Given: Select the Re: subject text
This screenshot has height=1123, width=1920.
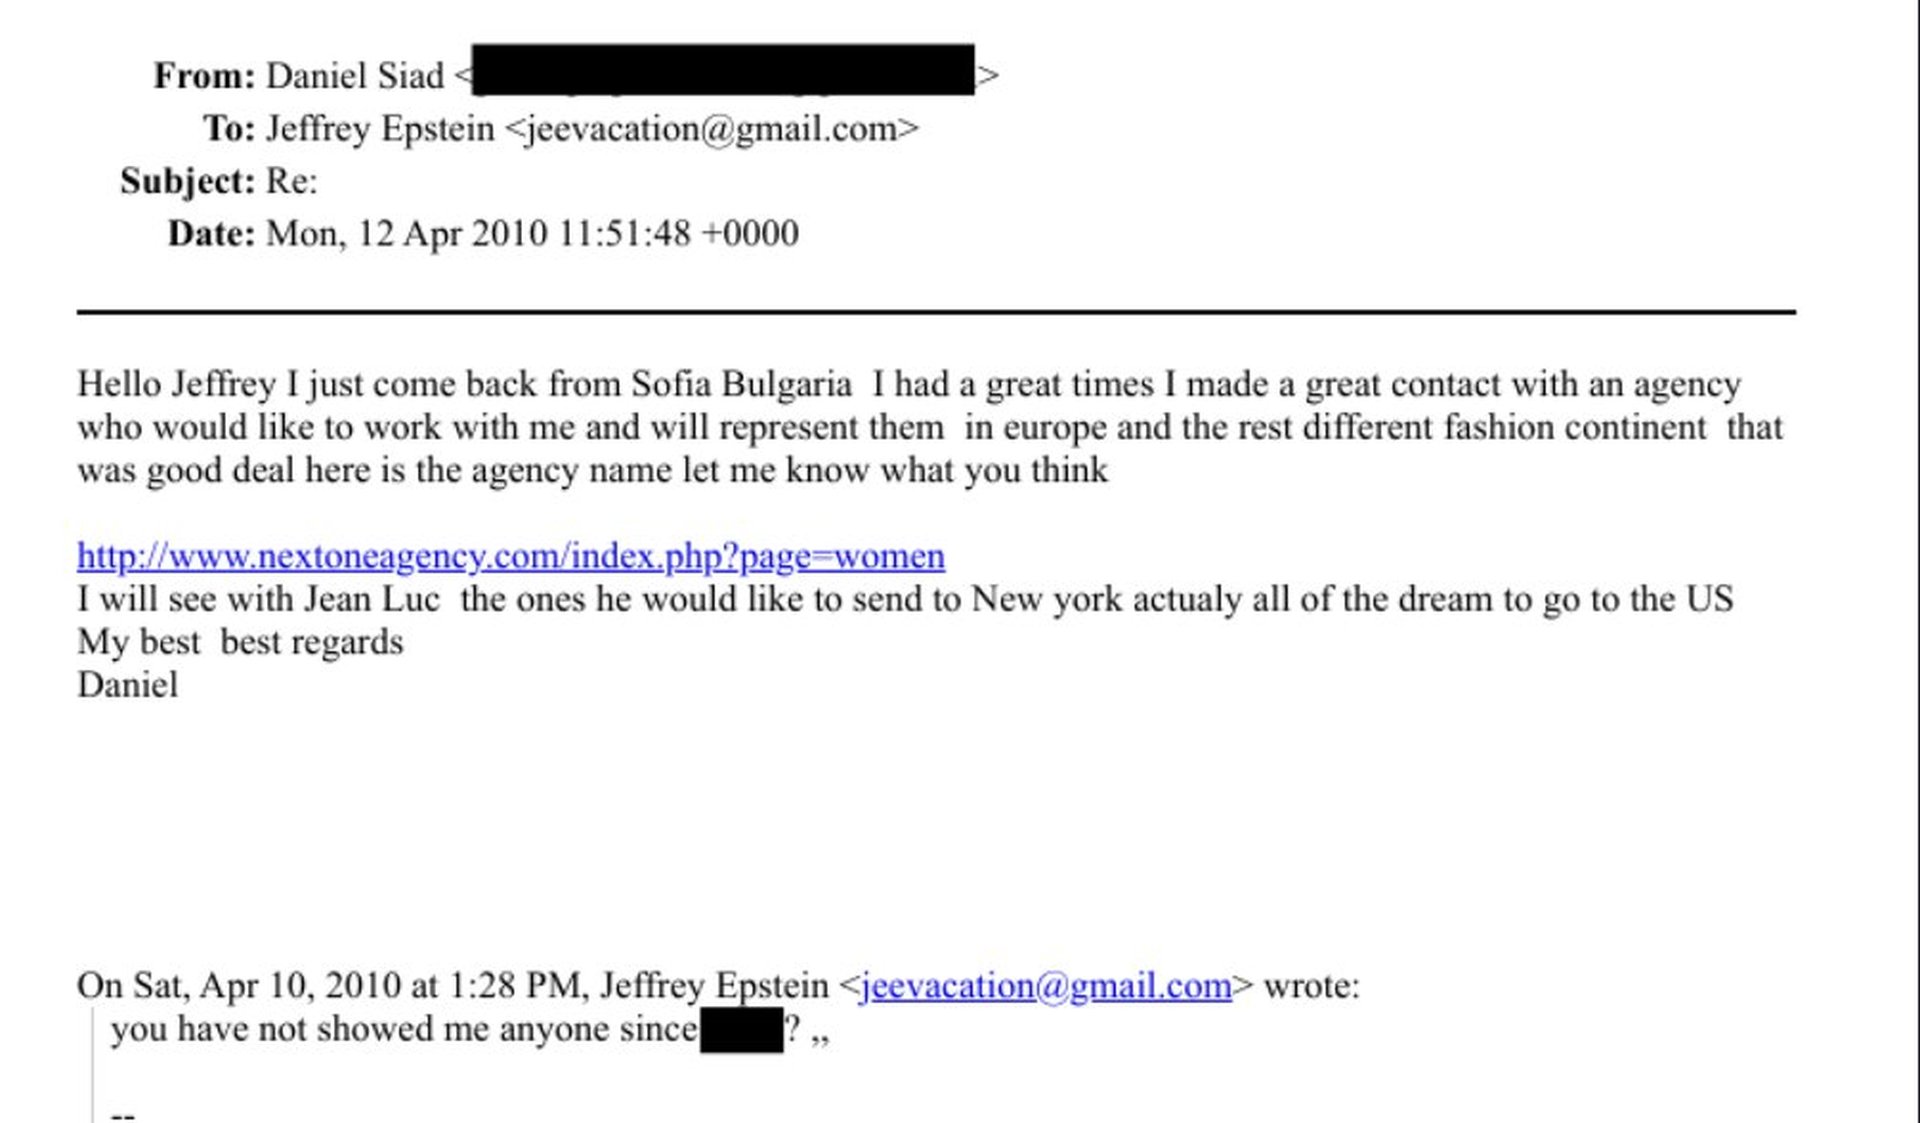Looking at the screenshot, I should (x=291, y=181).
